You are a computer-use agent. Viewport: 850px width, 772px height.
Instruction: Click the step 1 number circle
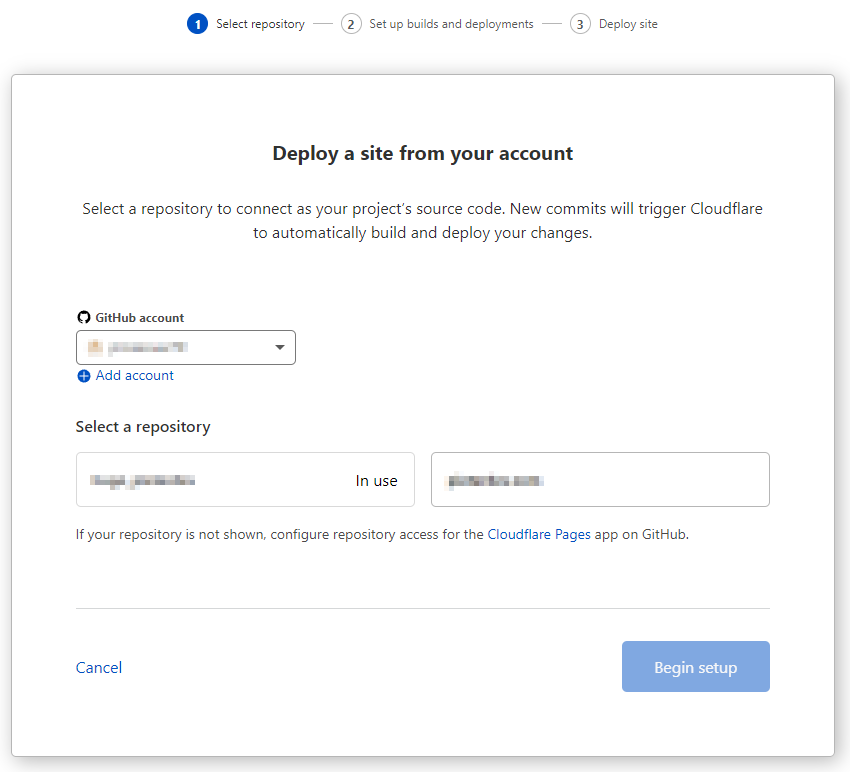(197, 24)
